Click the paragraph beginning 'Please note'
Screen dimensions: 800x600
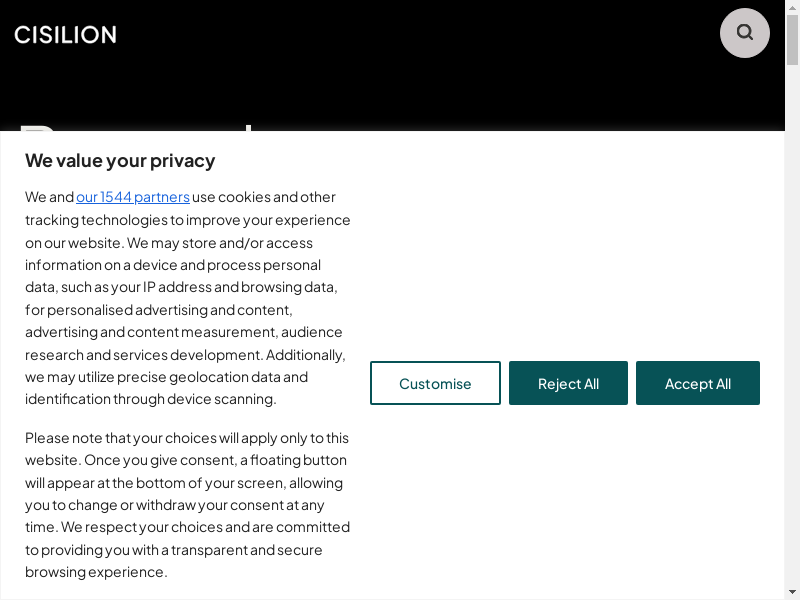tap(187, 505)
